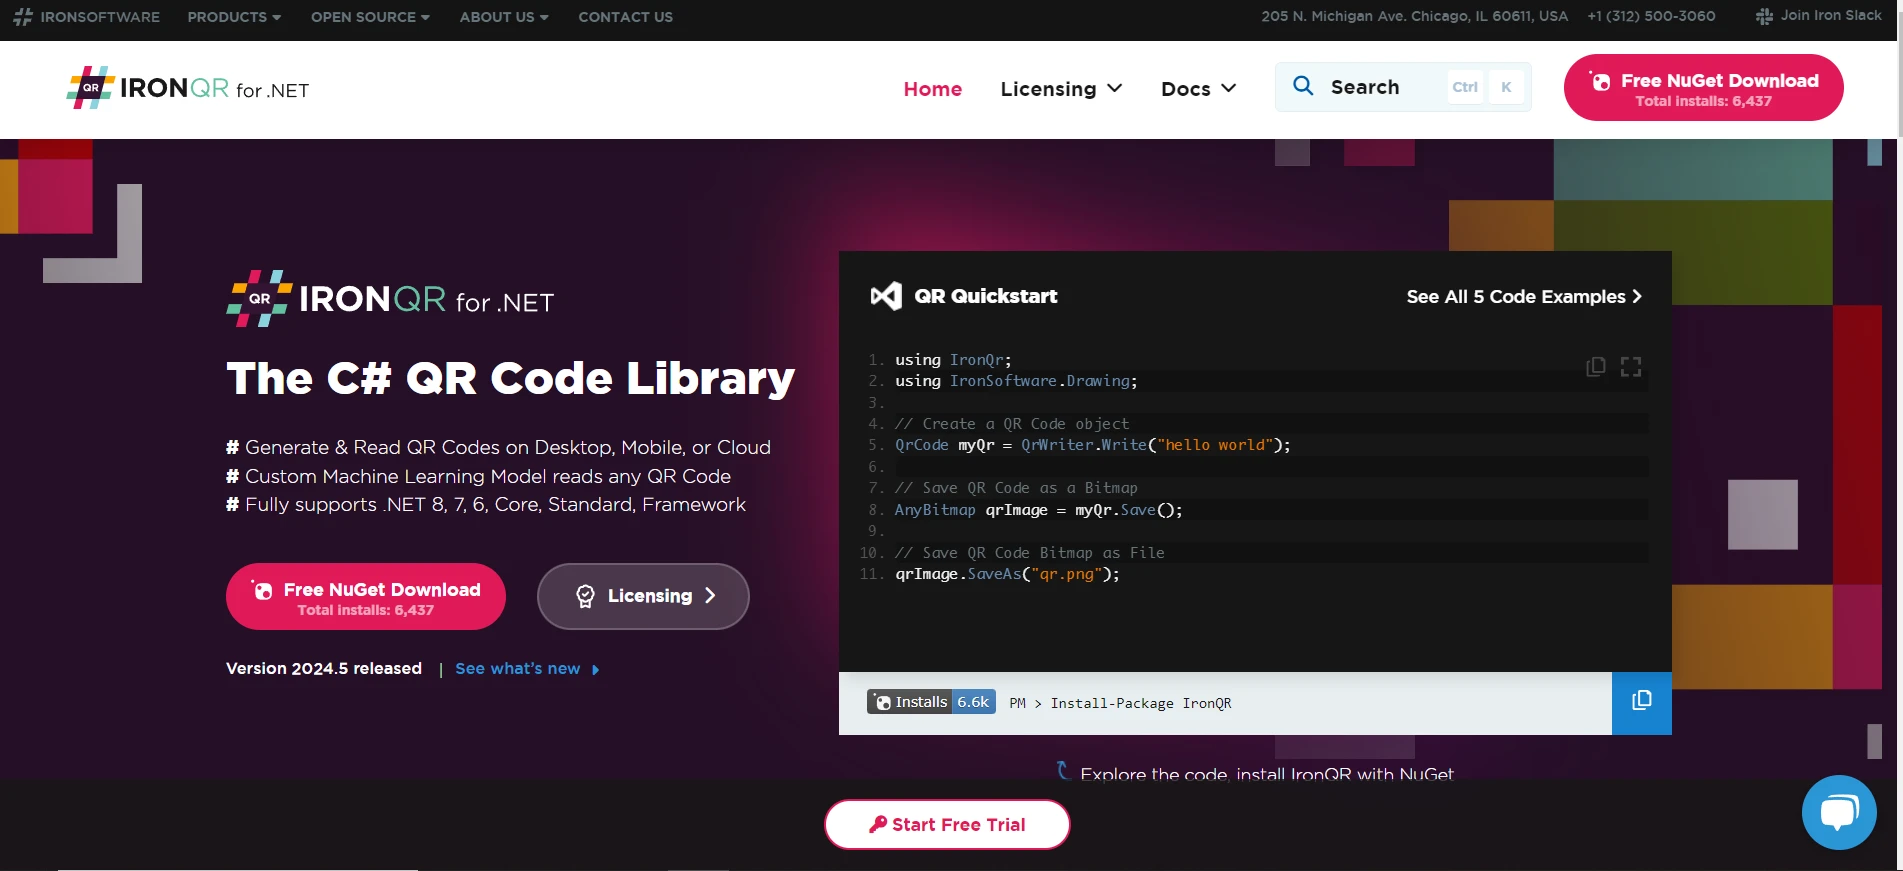This screenshot has width=1903, height=871.
Task: Expand the Open Source dropdown
Action: (370, 17)
